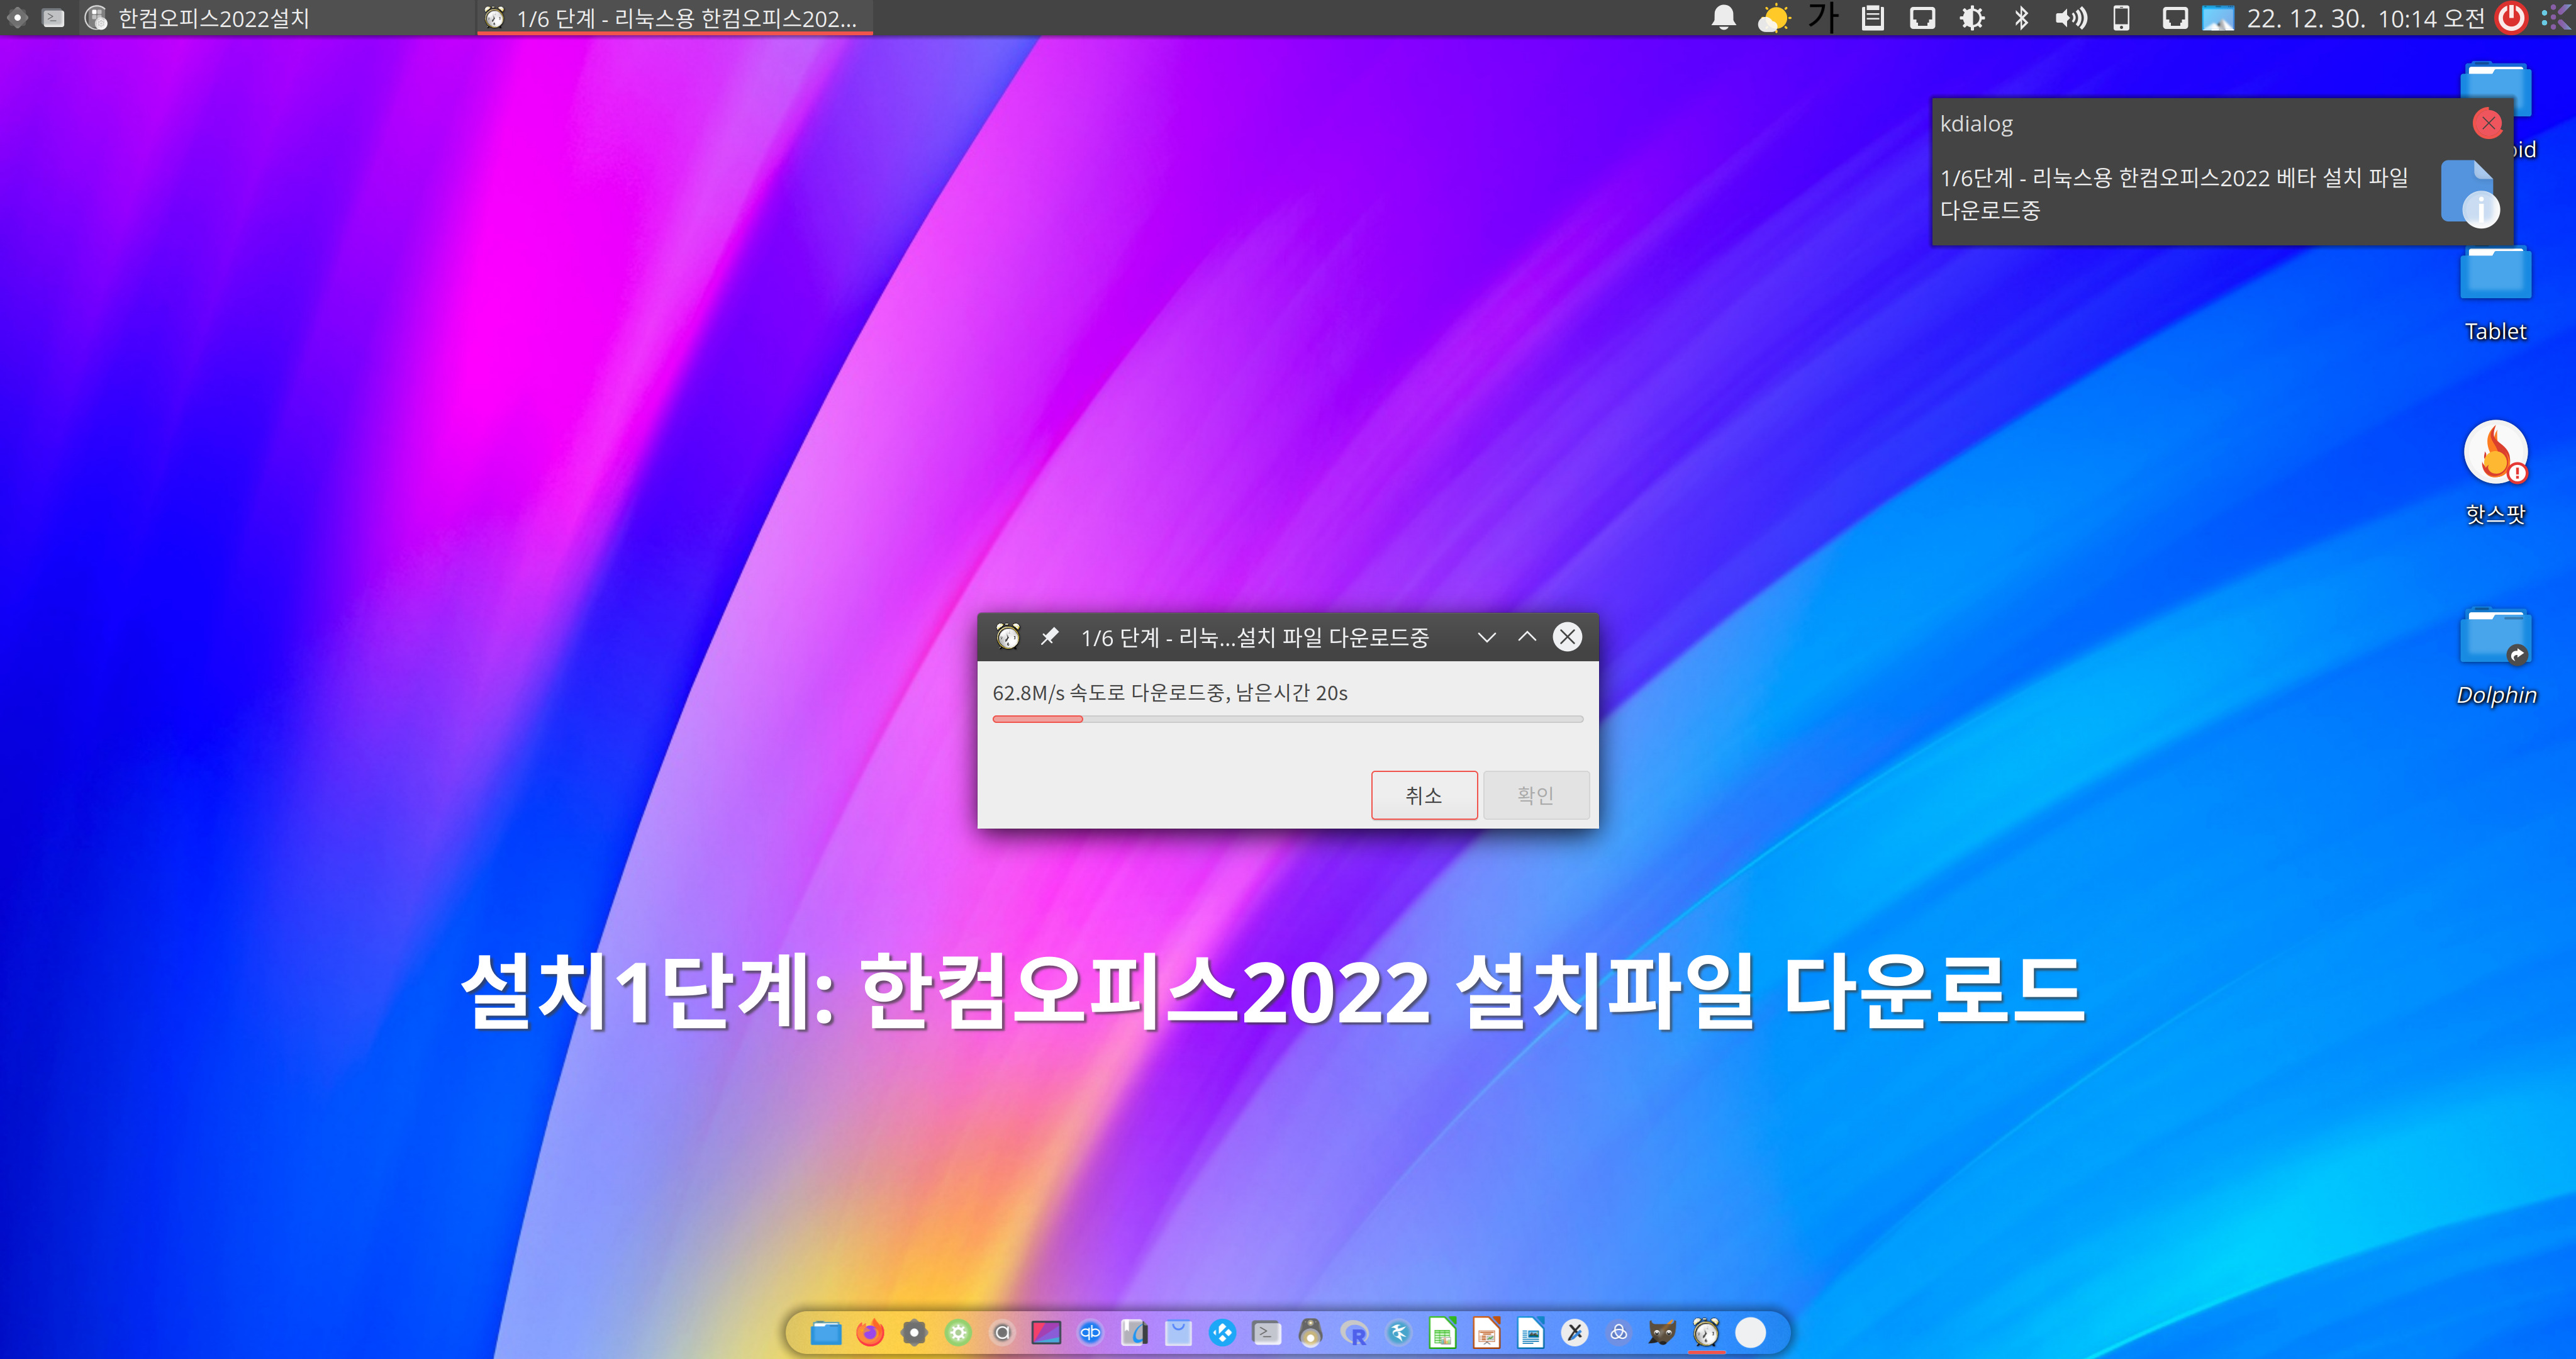
Task: Launch LibreOffice Impress from the dock
Action: click(1487, 1332)
